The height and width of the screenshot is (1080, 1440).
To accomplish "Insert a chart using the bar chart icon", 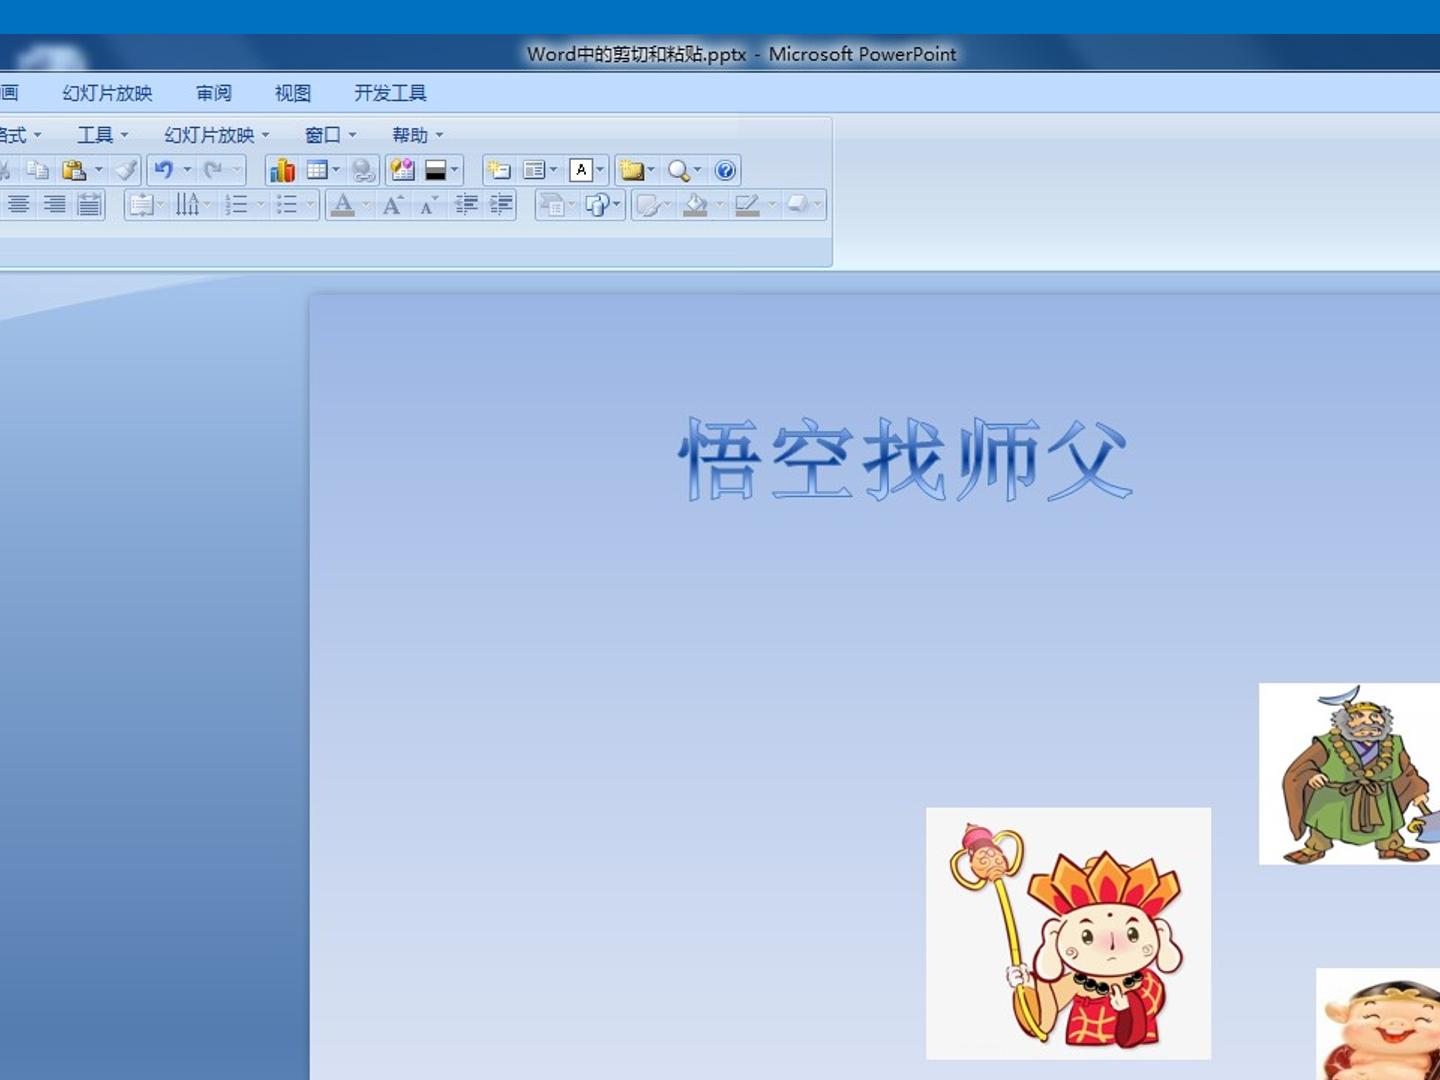I will point(282,170).
